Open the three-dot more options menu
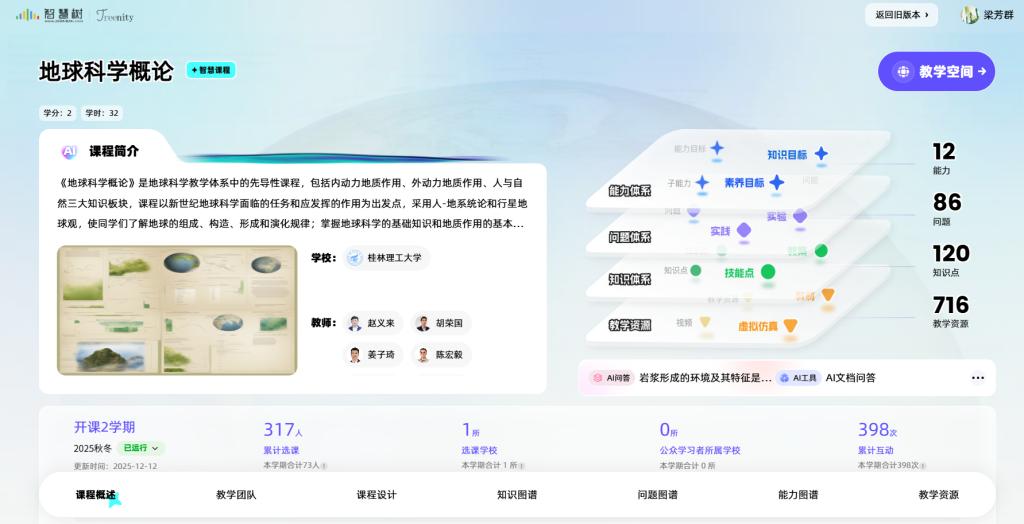 977,378
